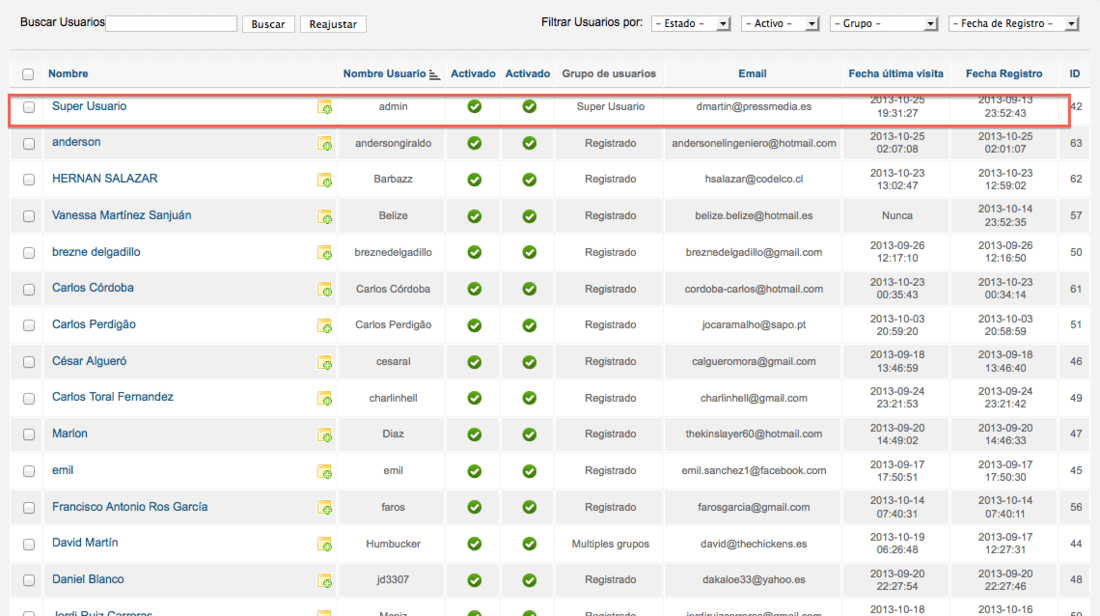Click the Nunca last-visit cell
This screenshot has width=1100, height=616.
point(897,216)
